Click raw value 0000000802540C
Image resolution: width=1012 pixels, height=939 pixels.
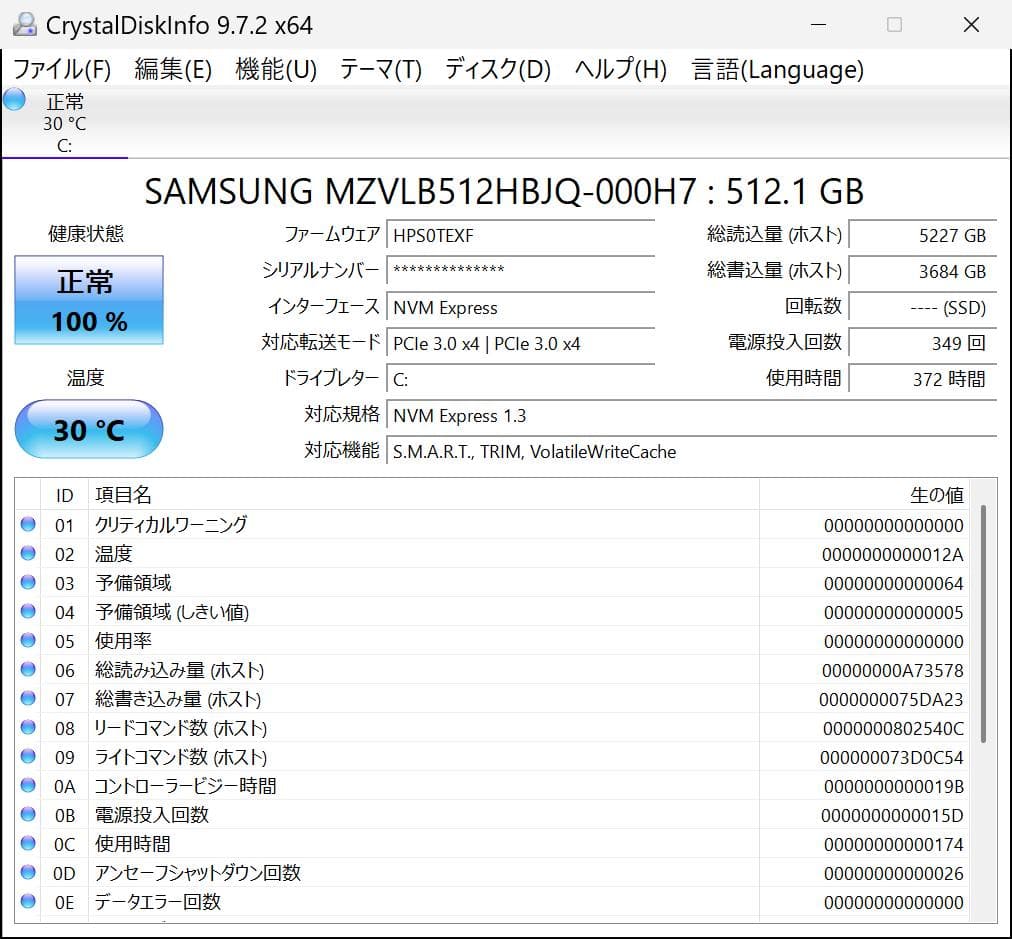(893, 729)
